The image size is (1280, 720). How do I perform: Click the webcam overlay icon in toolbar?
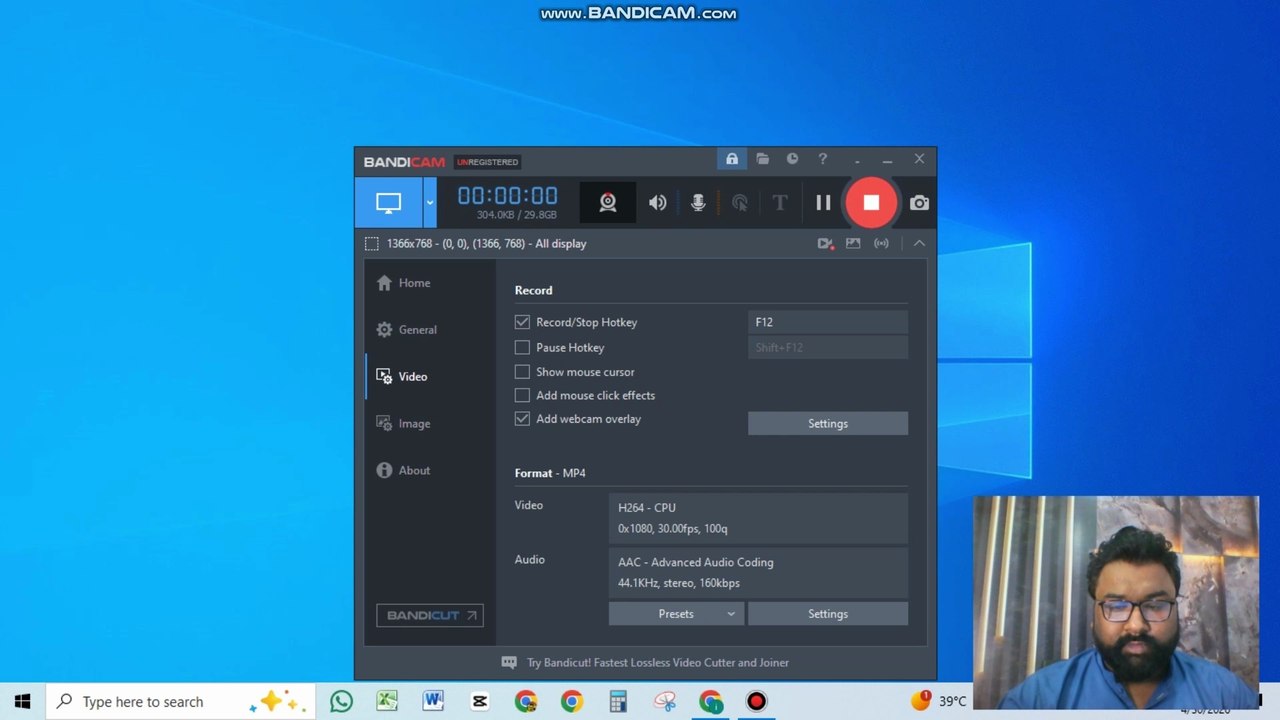coord(607,203)
